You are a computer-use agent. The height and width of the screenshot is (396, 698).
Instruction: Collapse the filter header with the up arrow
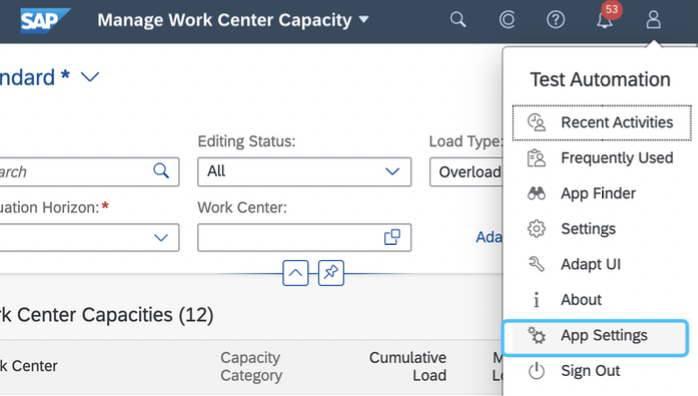(295, 273)
